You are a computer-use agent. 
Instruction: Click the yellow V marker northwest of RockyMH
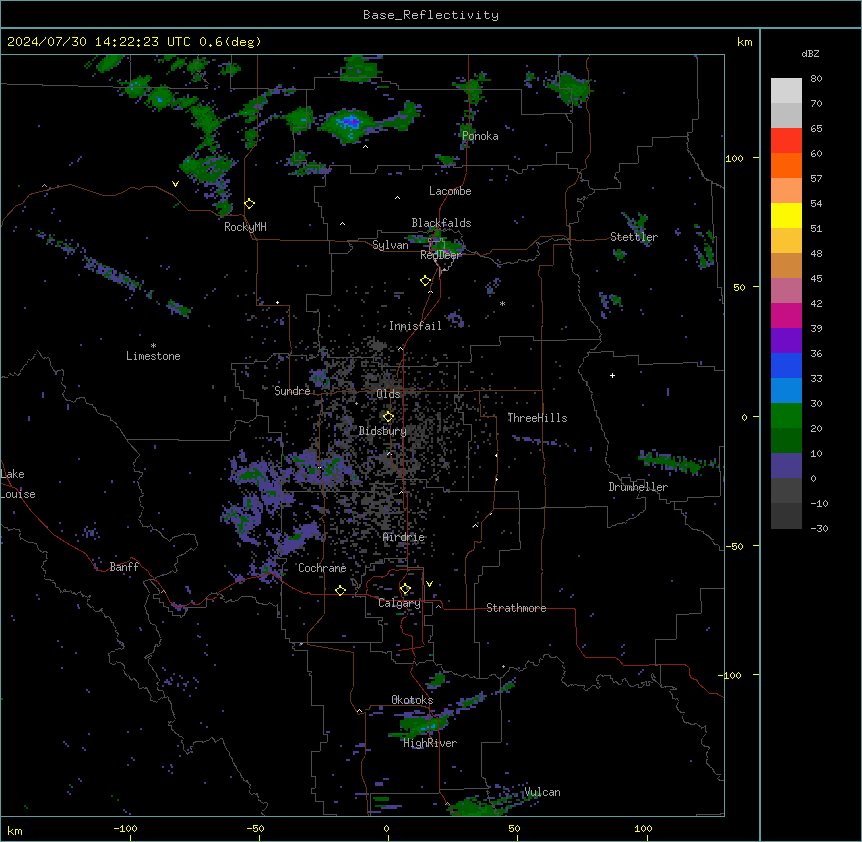click(175, 184)
